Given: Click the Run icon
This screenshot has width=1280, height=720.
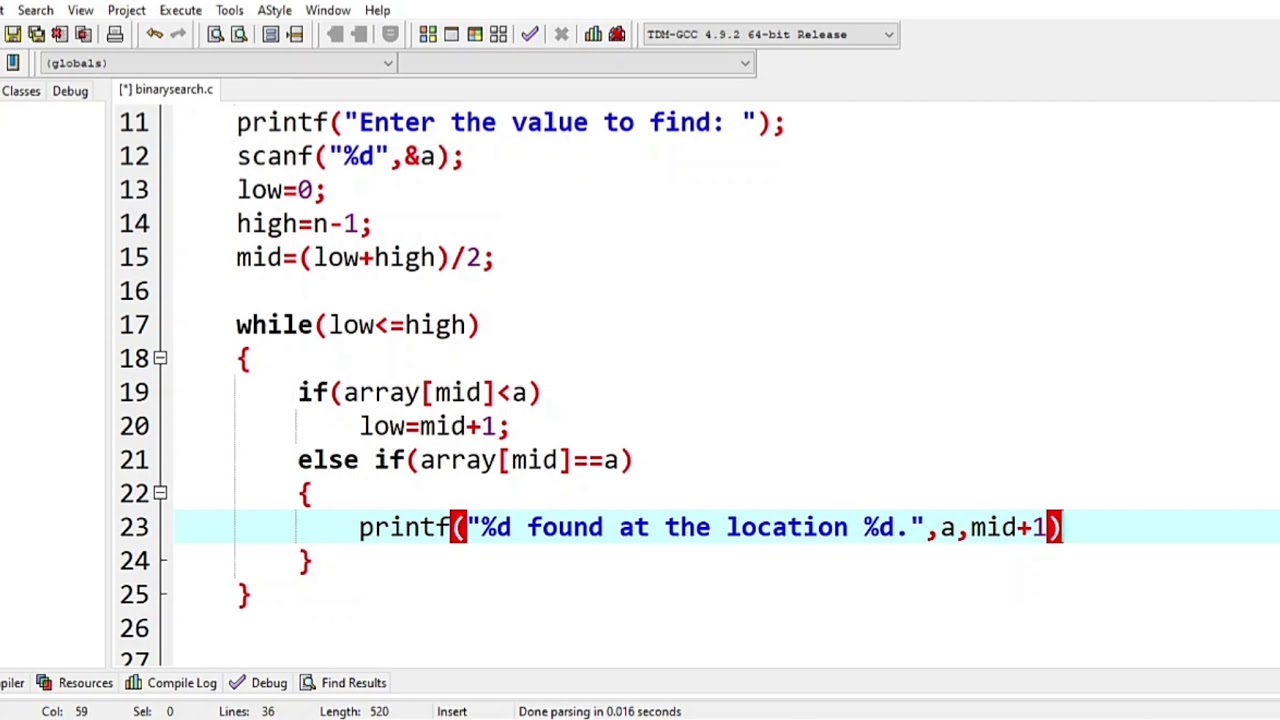Looking at the screenshot, I should tap(451, 34).
